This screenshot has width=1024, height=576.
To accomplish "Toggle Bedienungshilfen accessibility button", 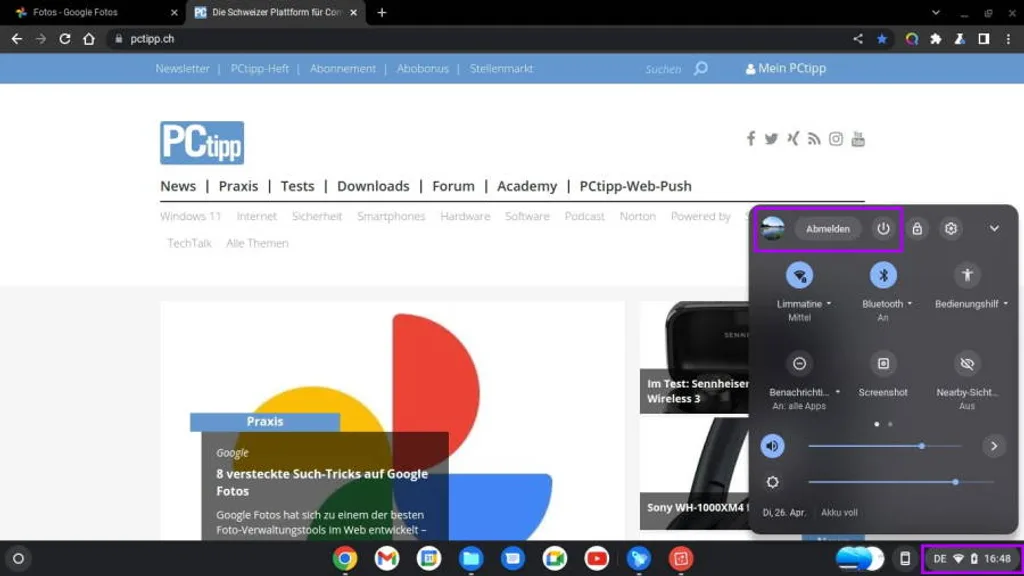I will (x=967, y=276).
